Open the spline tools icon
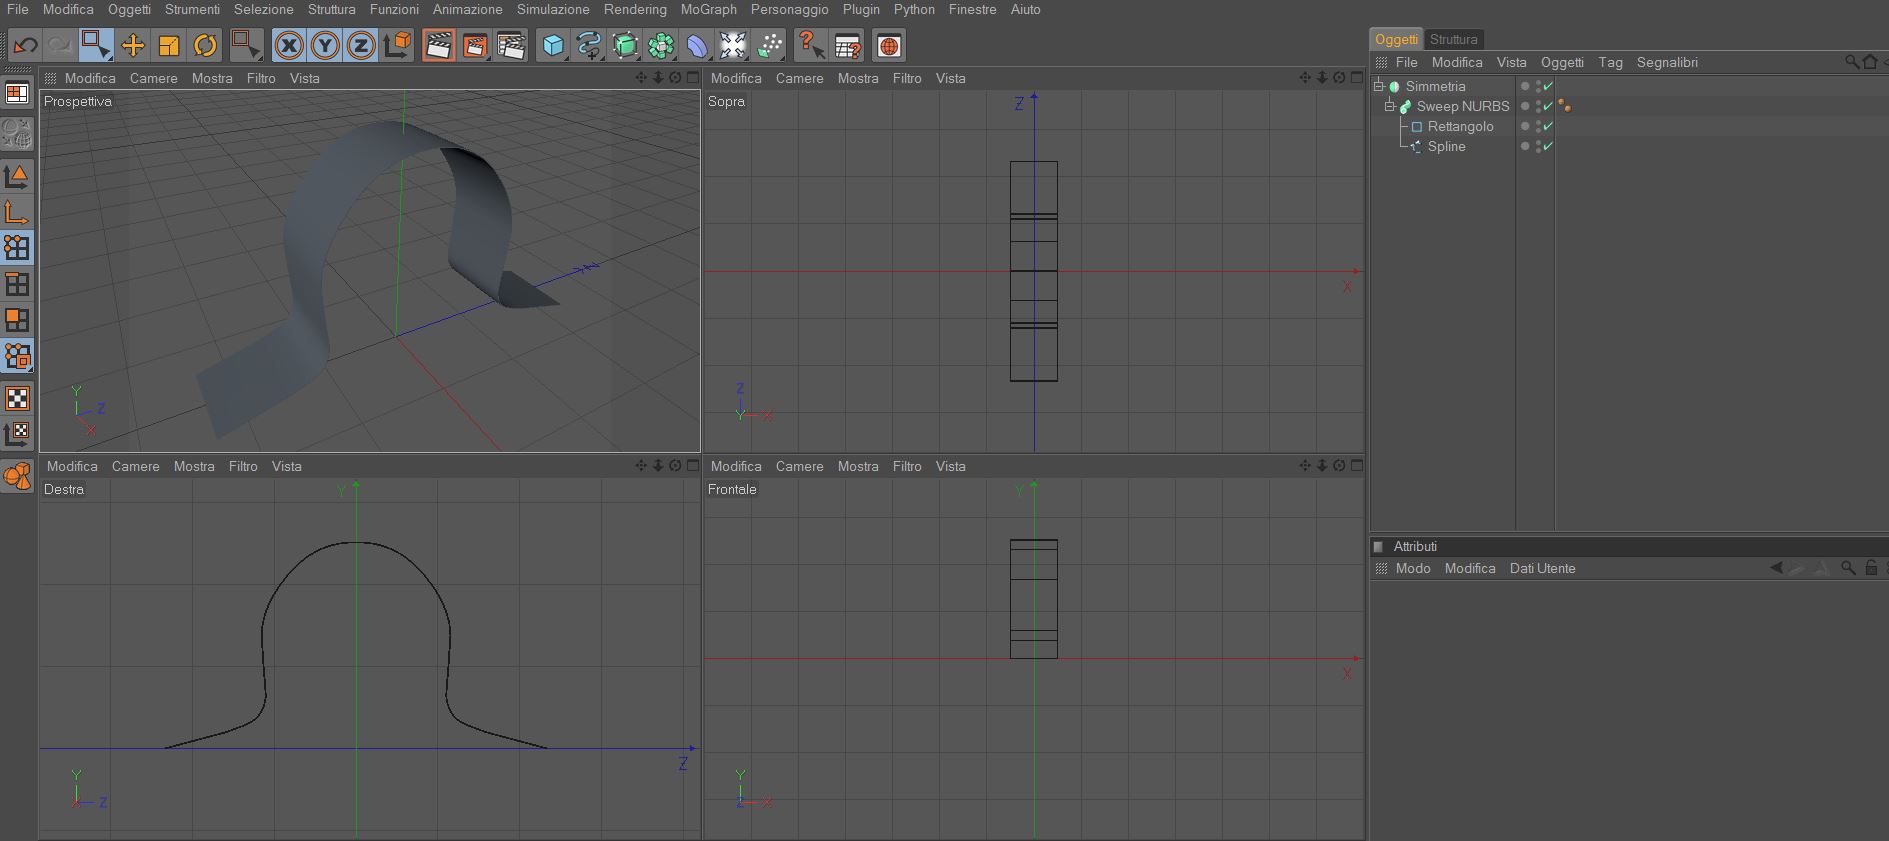This screenshot has height=841, width=1889. [589, 45]
